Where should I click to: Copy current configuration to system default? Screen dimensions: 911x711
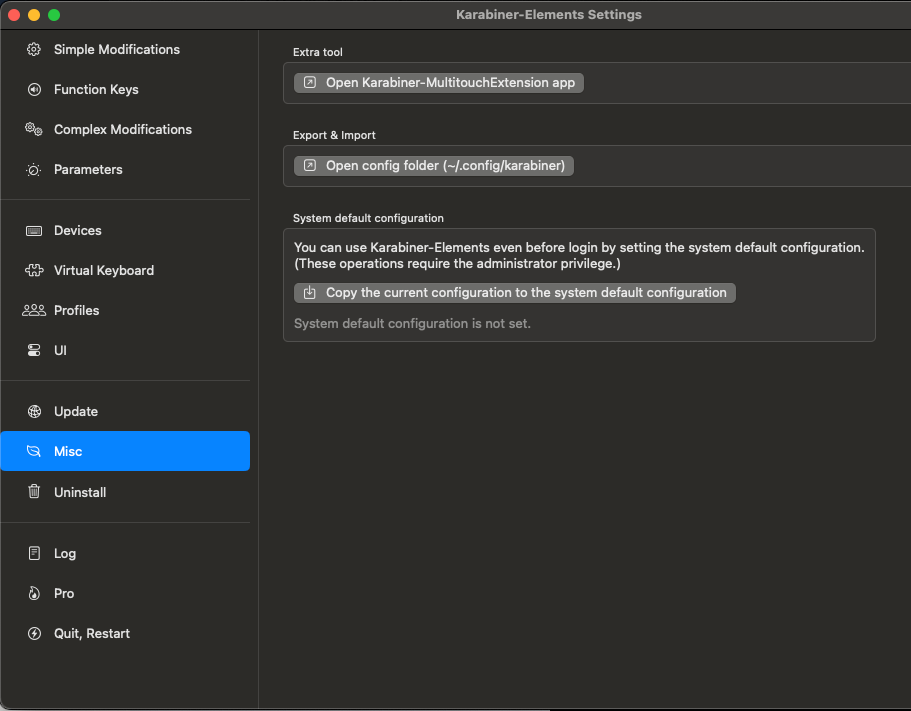coord(515,293)
